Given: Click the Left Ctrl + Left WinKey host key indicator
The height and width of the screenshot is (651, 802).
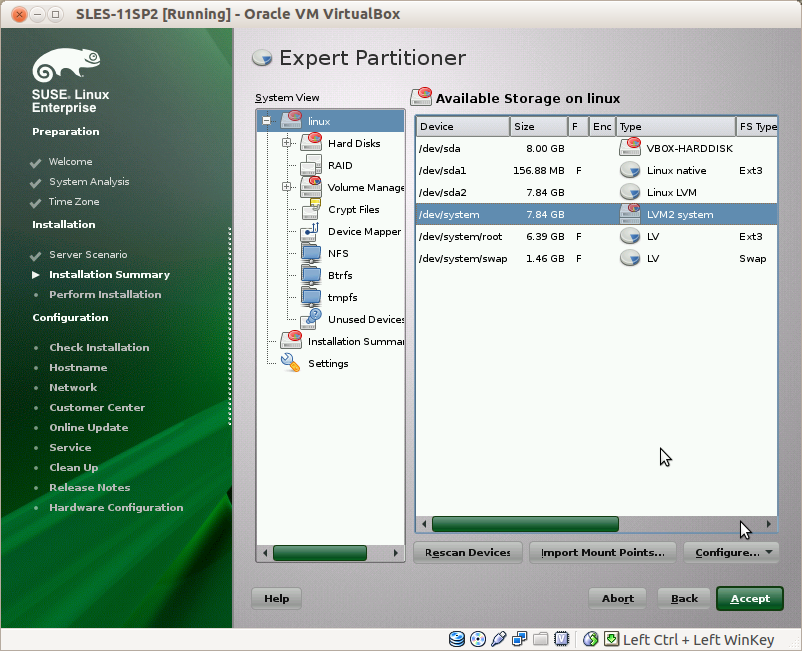Looking at the screenshot, I should 698,640.
